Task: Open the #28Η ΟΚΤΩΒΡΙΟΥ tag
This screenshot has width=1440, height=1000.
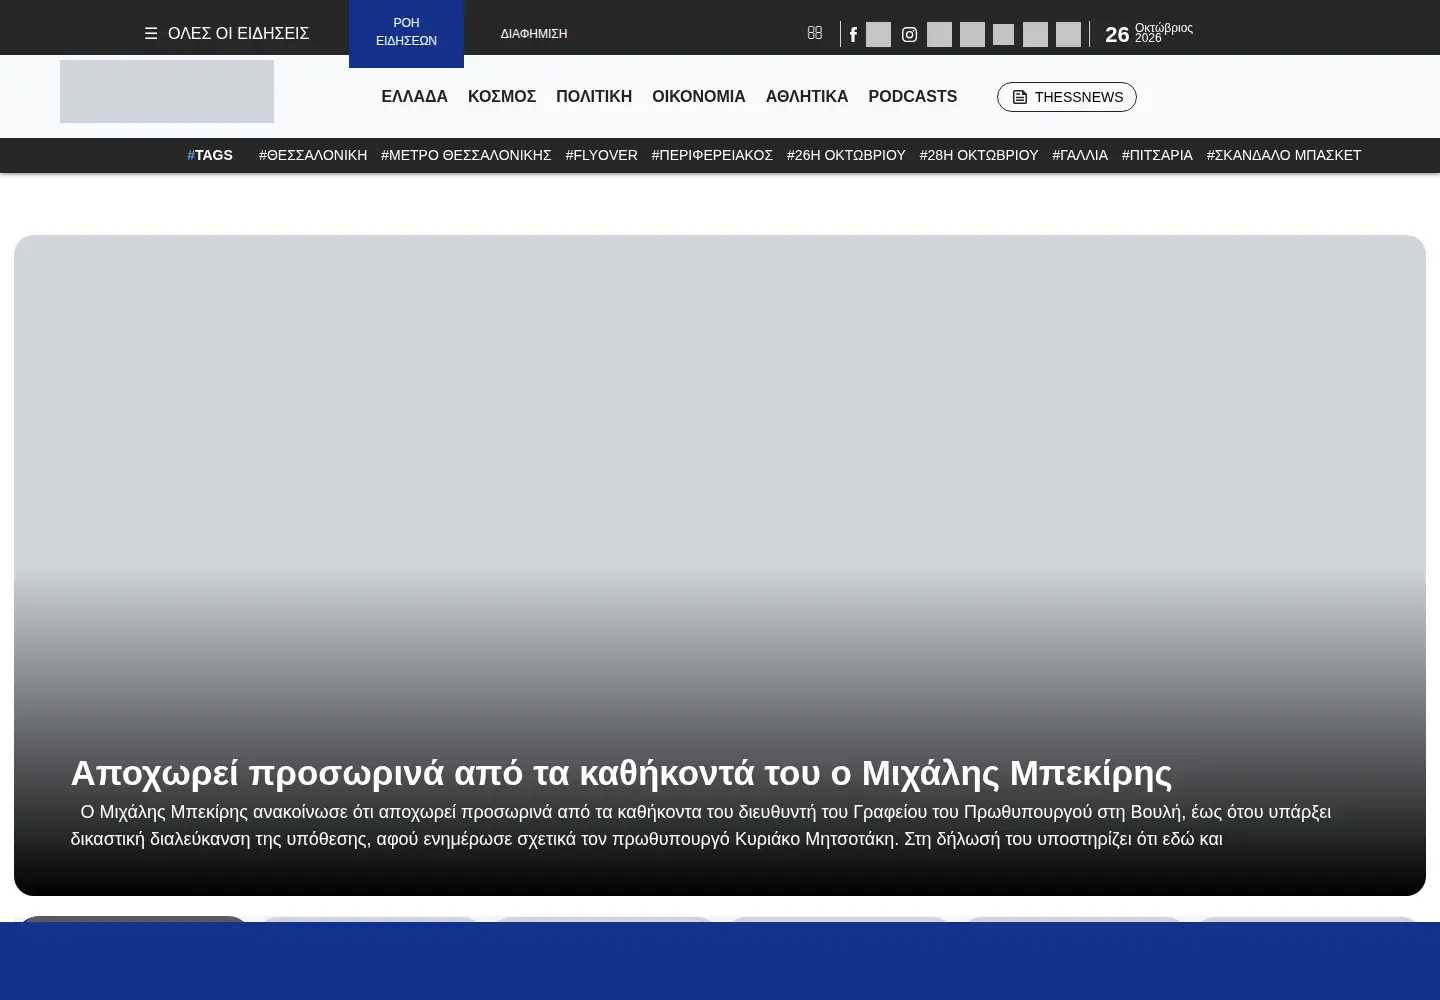Action: click(x=979, y=155)
